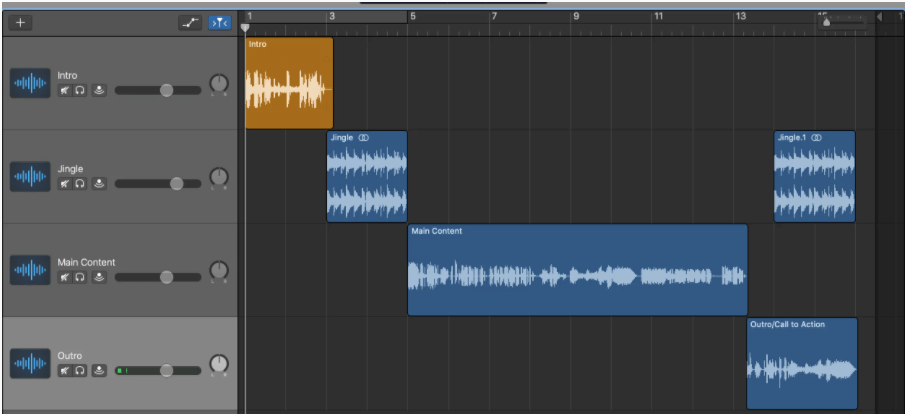905x414 pixels.
Task: Solo the Jingle track with headphones icon
Action: [81, 184]
